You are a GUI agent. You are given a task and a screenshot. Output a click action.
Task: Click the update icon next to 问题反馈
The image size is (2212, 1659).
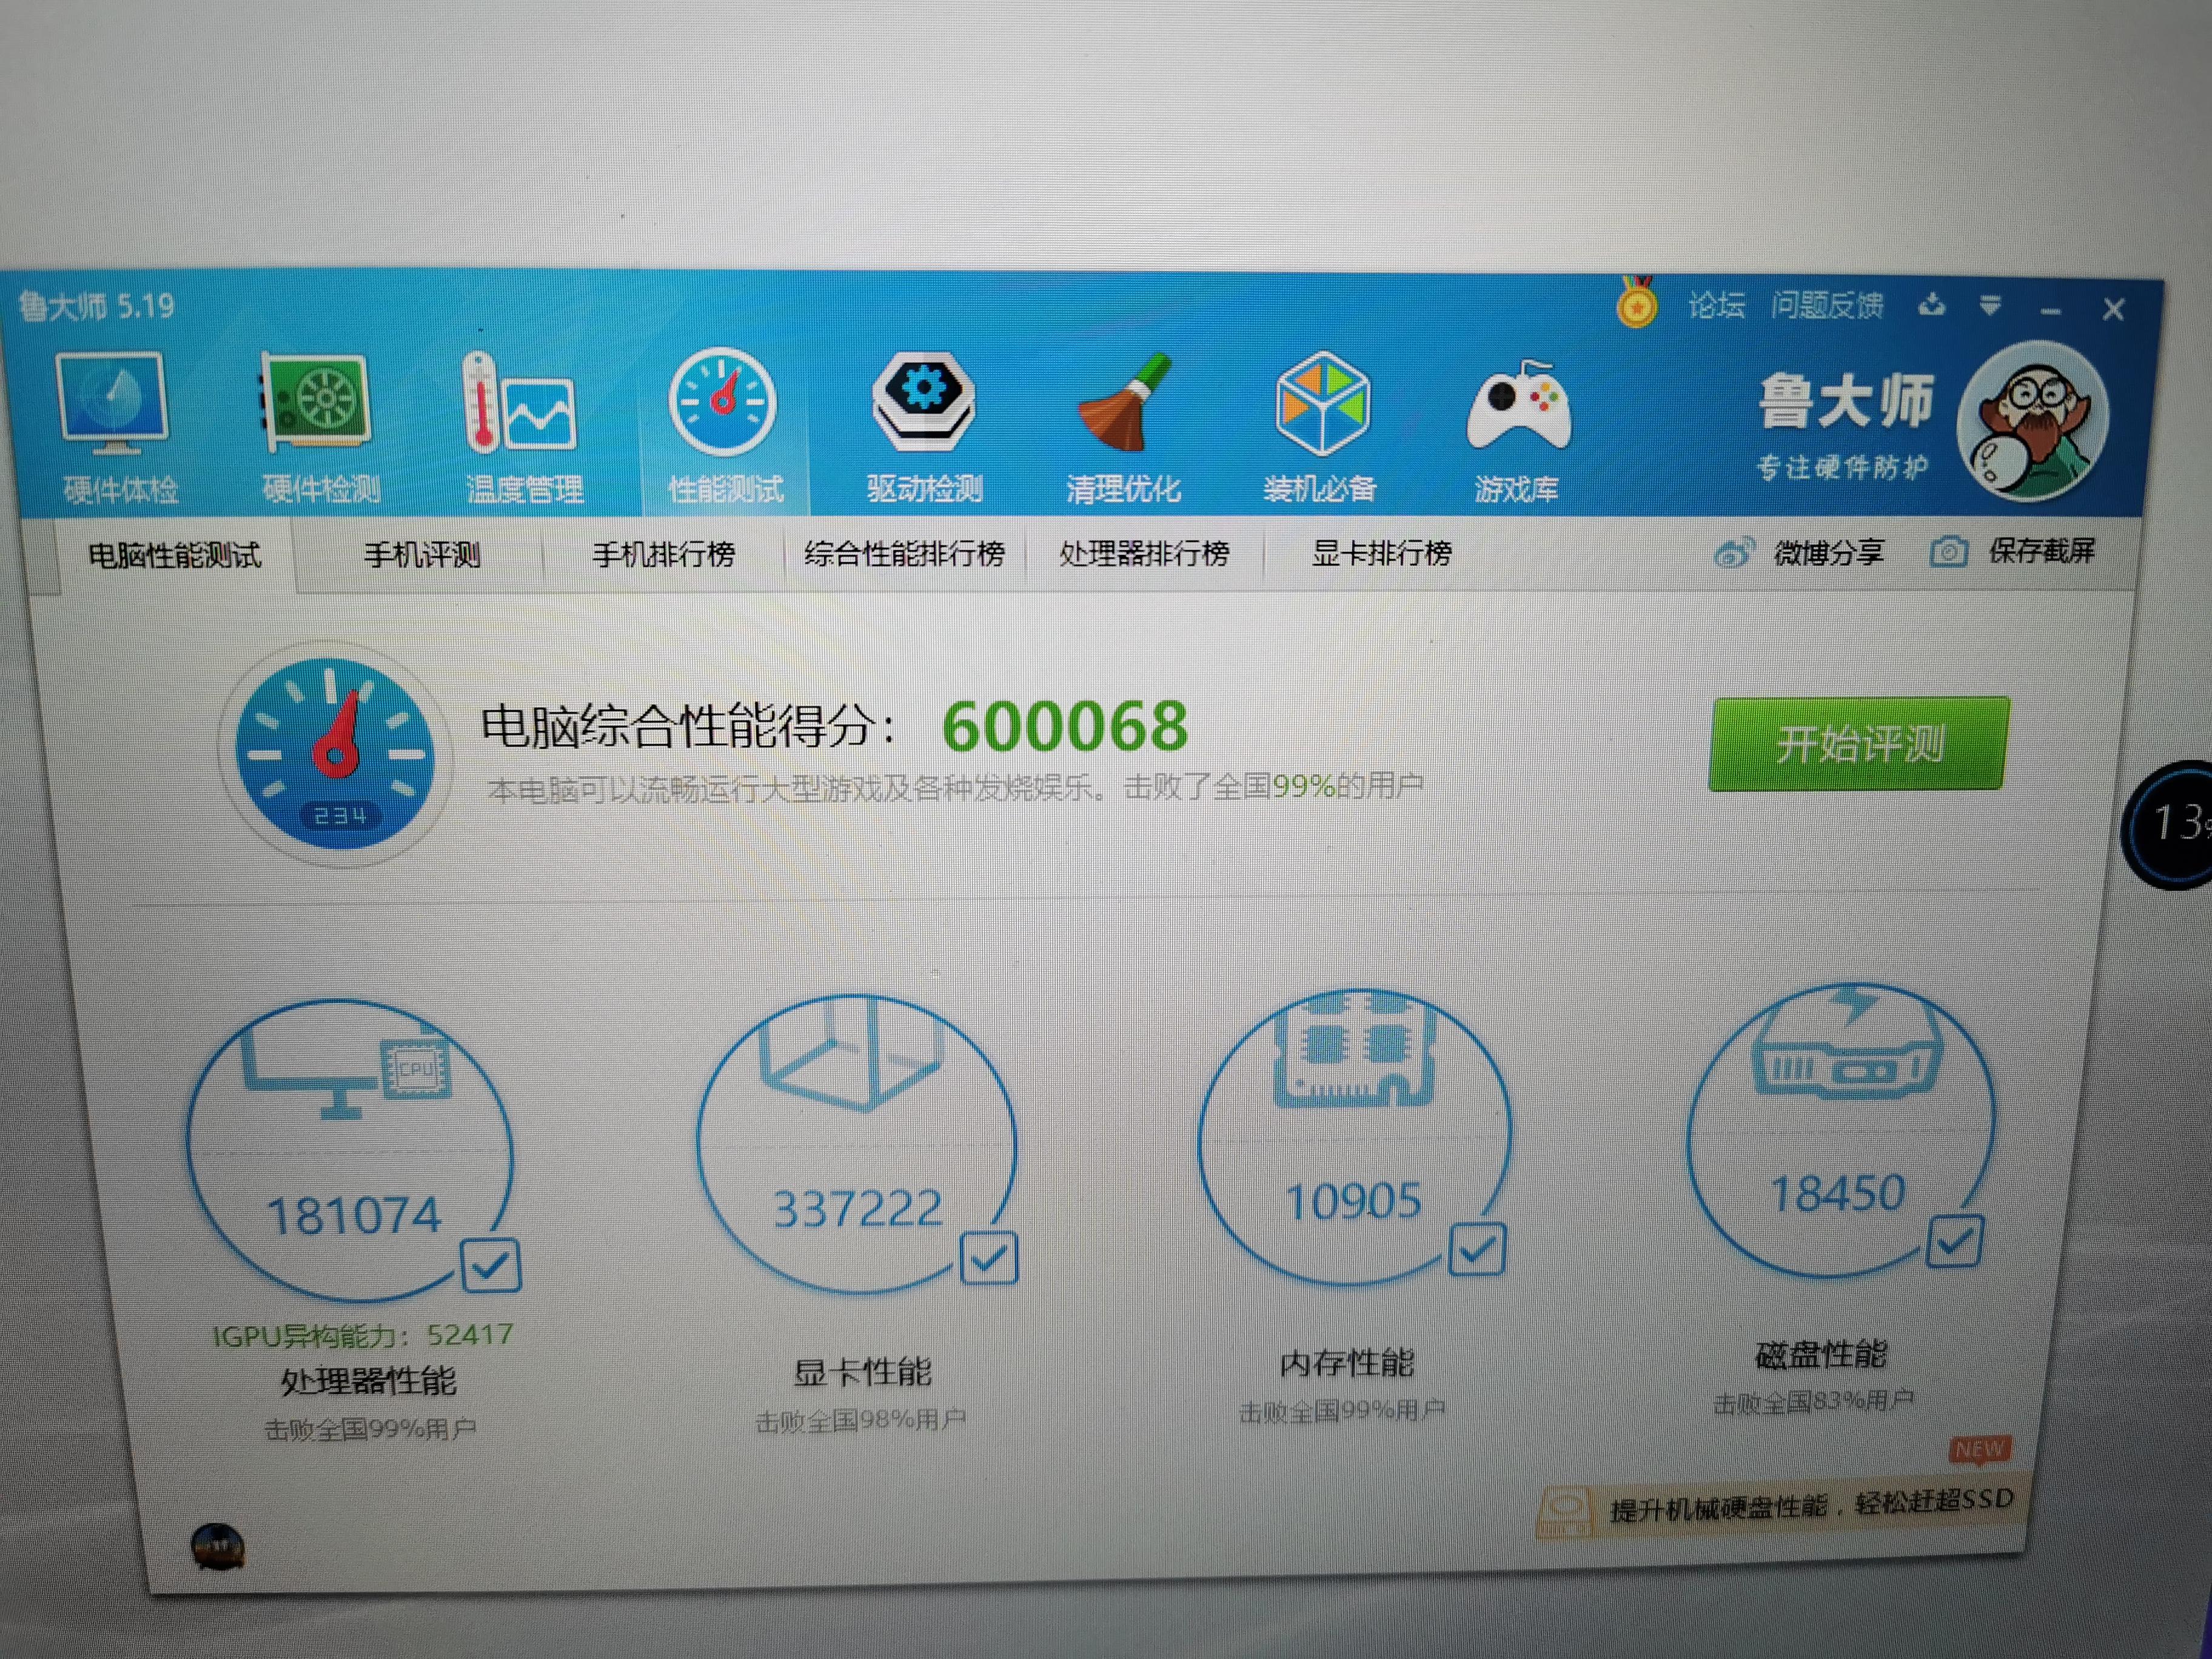point(1932,305)
